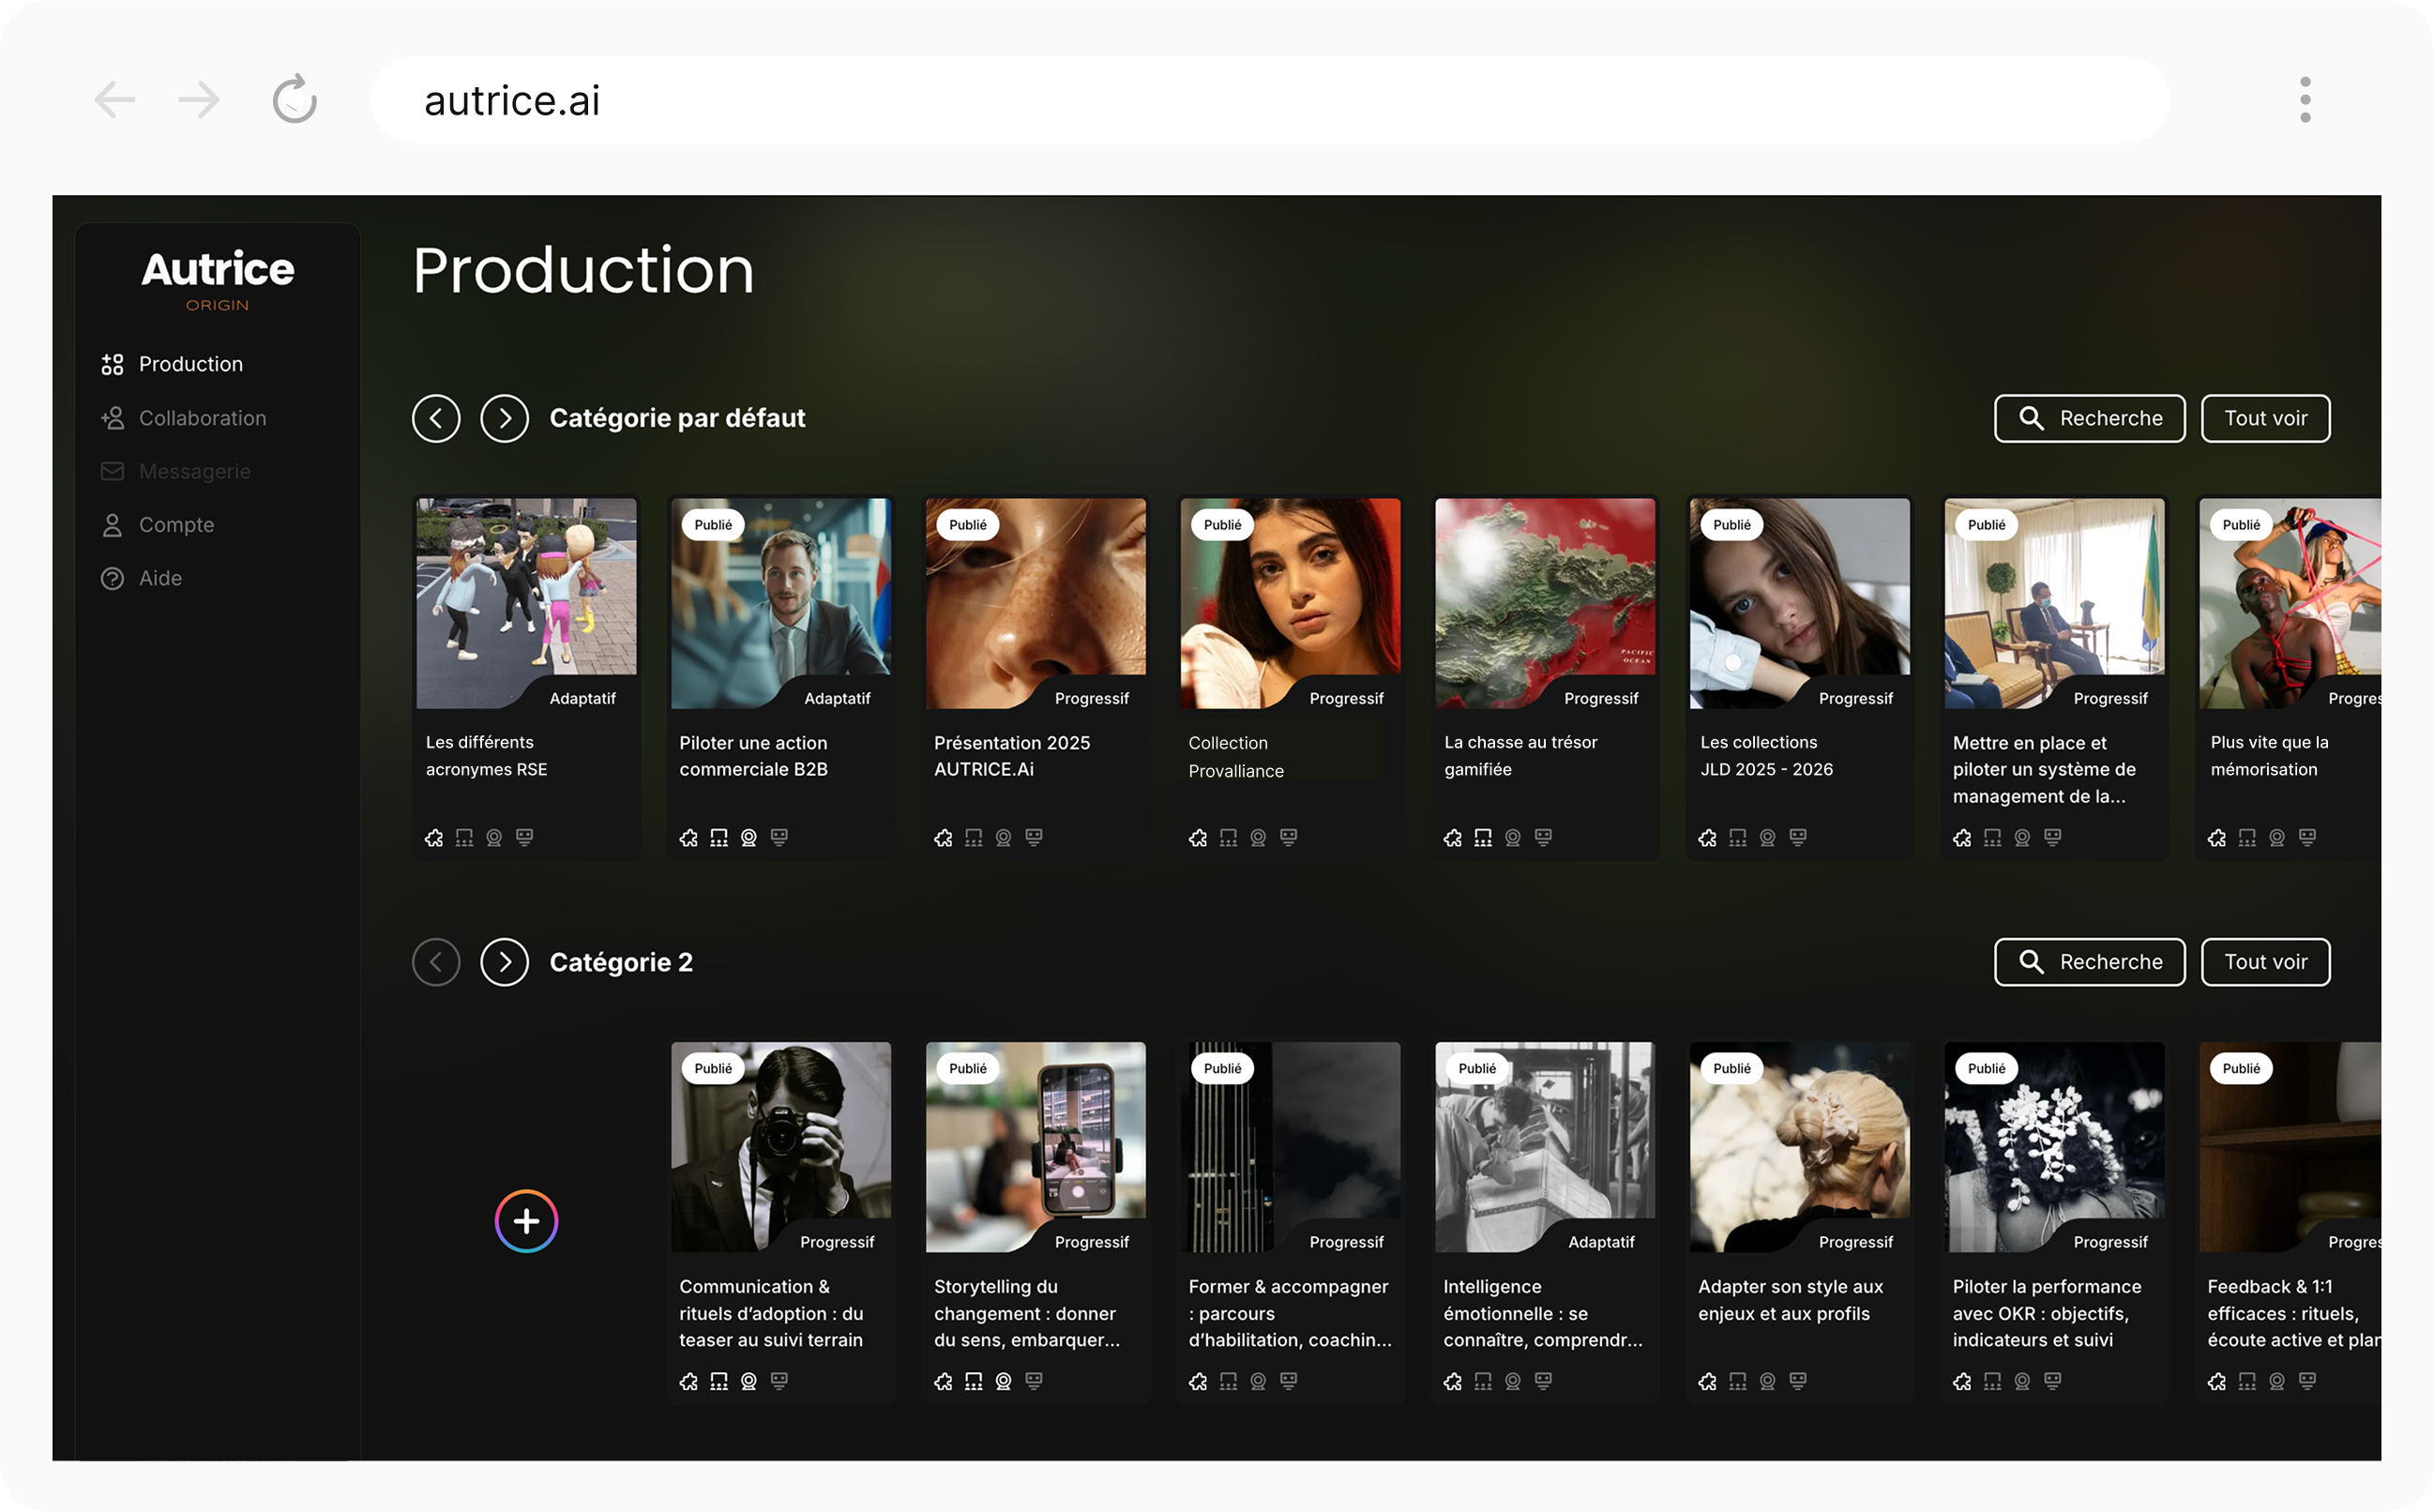
Task: Click the puzzle piece icon under Les différents acronymes RSE
Action: click(434, 838)
